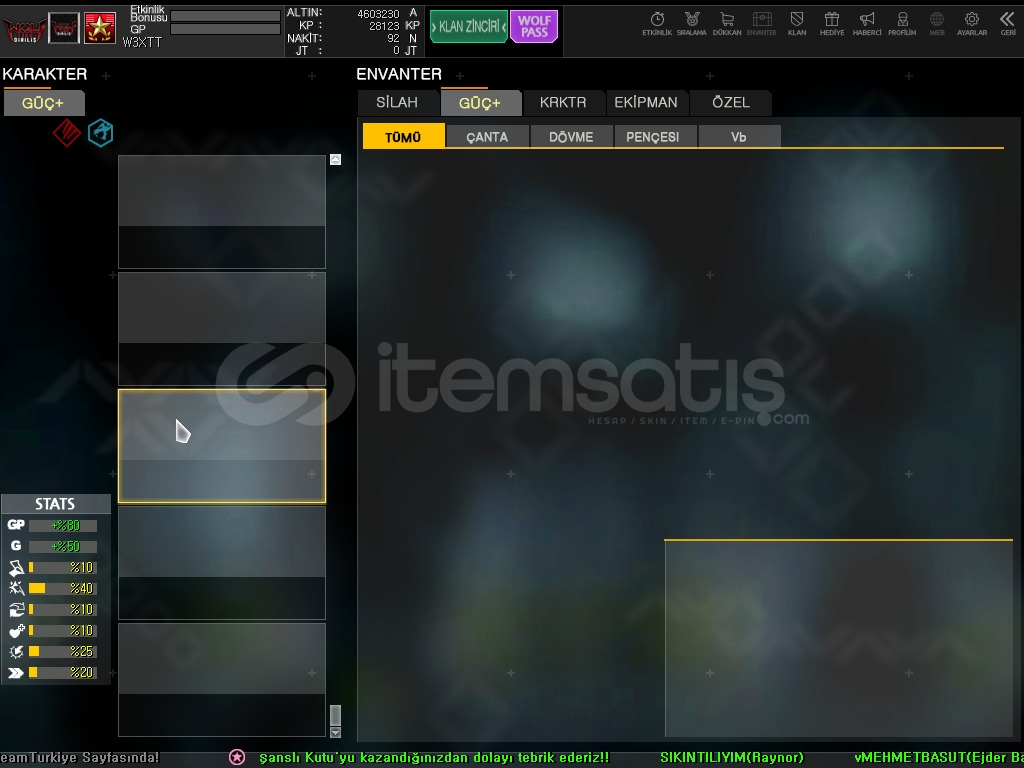
Task: Filter items by ÇANTA subcategory
Action: [487, 137]
